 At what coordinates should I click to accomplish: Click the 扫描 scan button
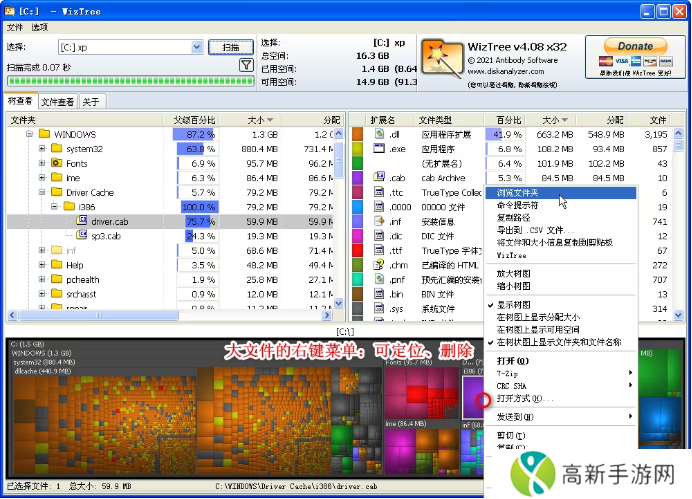coord(230,47)
